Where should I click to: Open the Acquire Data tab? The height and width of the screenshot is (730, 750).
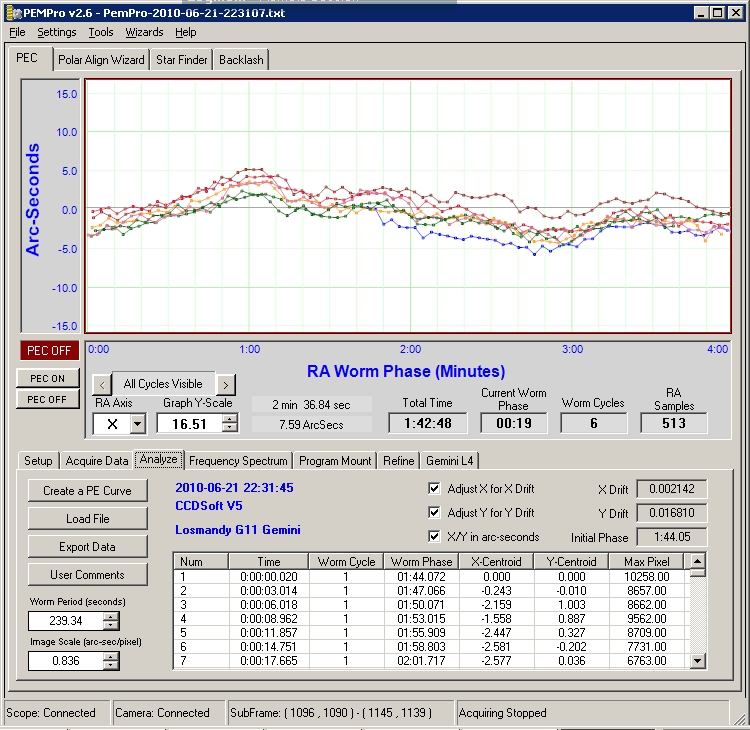tap(97, 461)
